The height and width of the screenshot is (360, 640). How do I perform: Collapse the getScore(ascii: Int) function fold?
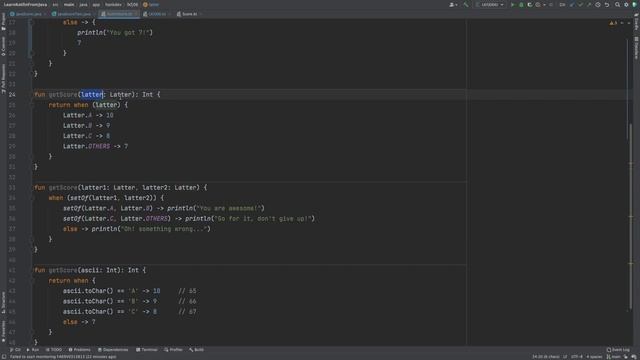31,270
